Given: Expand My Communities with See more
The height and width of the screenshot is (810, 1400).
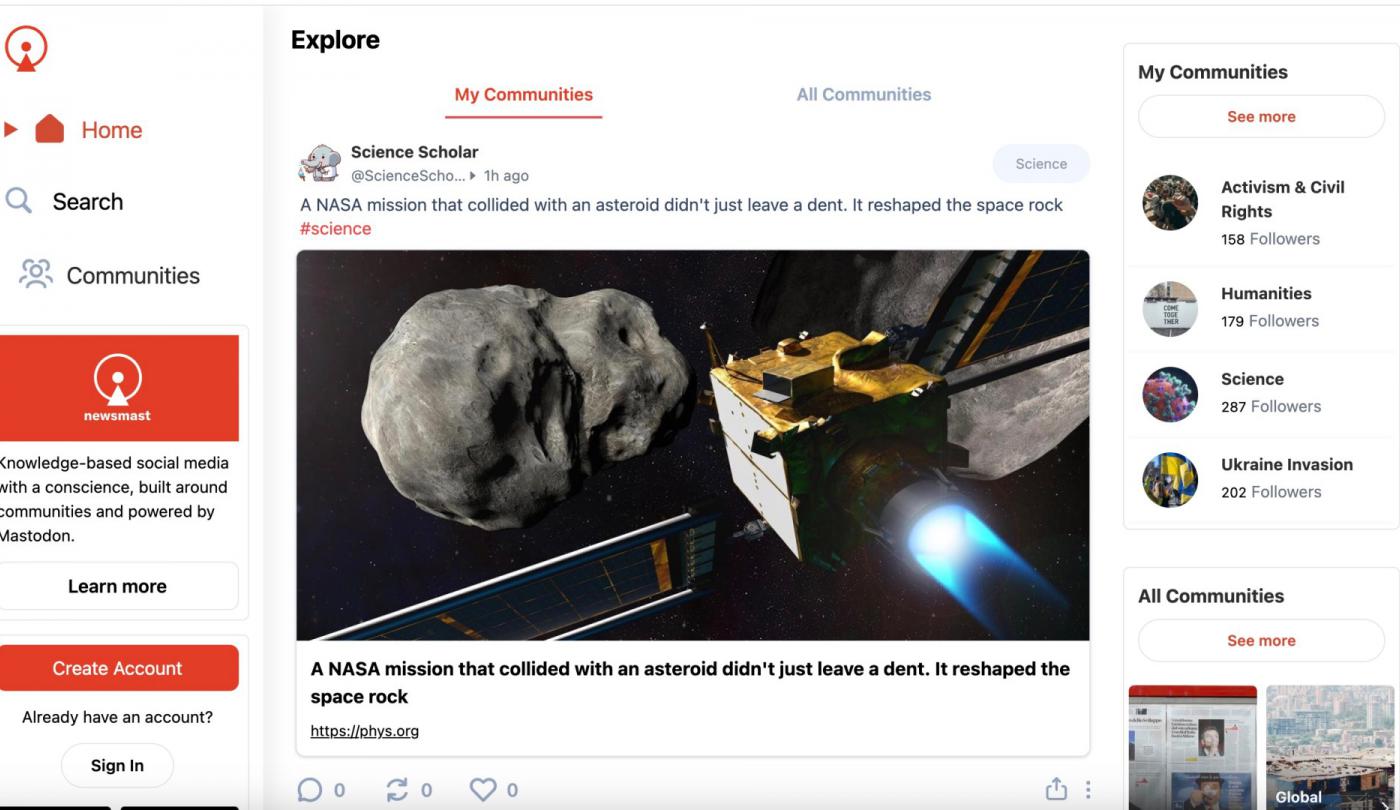Looking at the screenshot, I should tap(1261, 117).
